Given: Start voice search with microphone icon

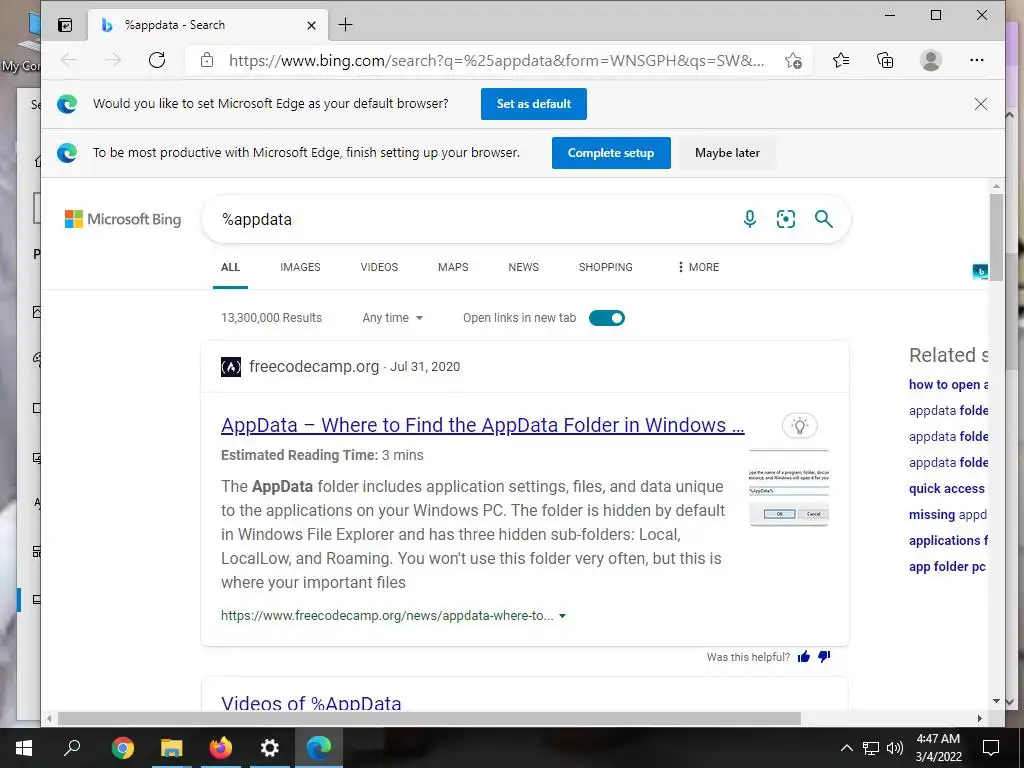Looking at the screenshot, I should point(750,219).
